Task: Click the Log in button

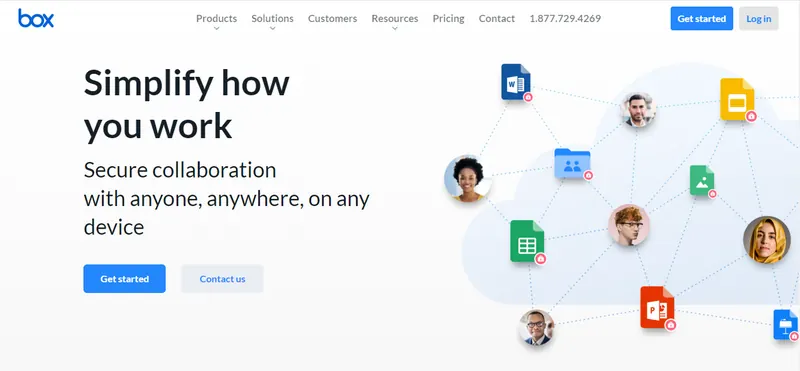Action: pyautogui.click(x=759, y=18)
